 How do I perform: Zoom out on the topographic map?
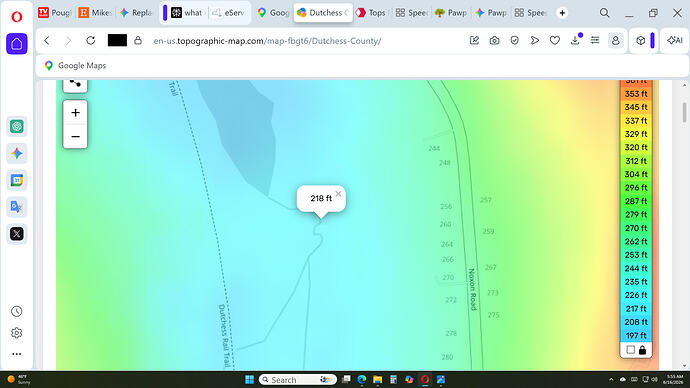coord(75,136)
